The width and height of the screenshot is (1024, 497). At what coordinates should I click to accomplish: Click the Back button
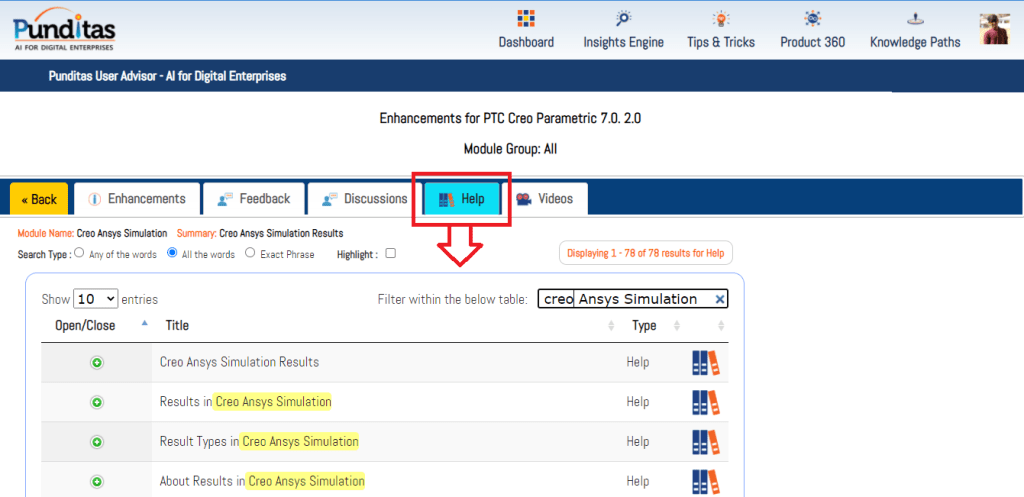[39, 199]
